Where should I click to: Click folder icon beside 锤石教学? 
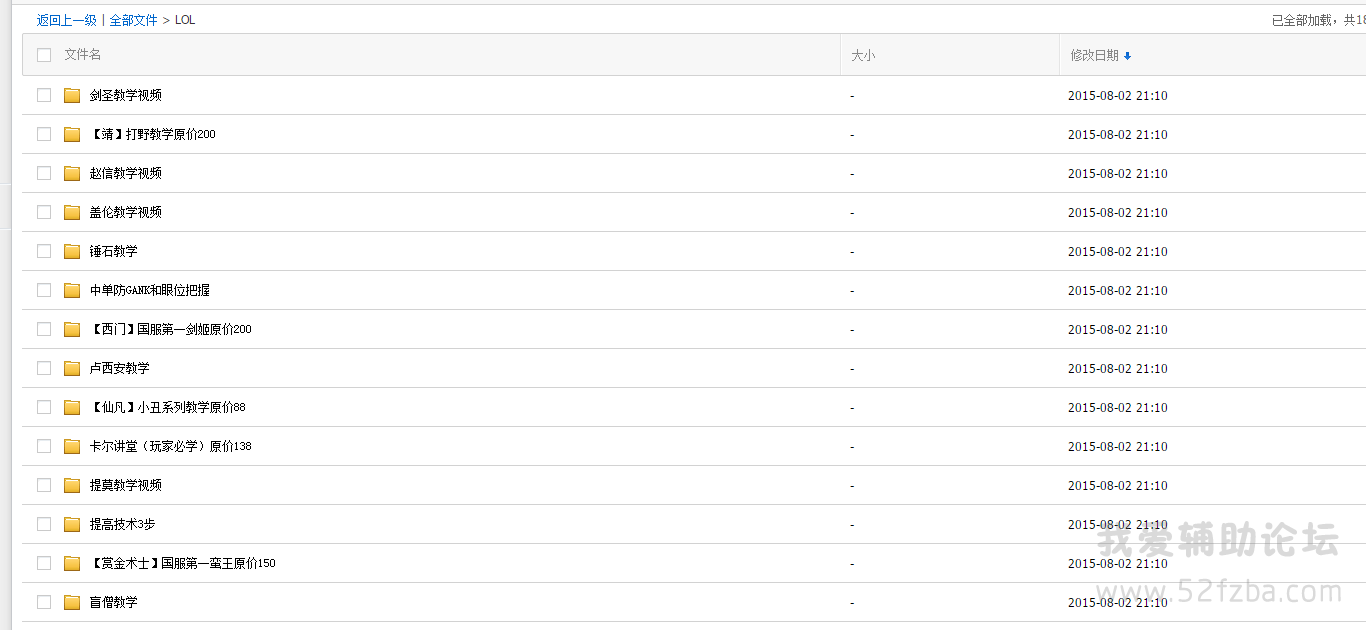tap(72, 251)
